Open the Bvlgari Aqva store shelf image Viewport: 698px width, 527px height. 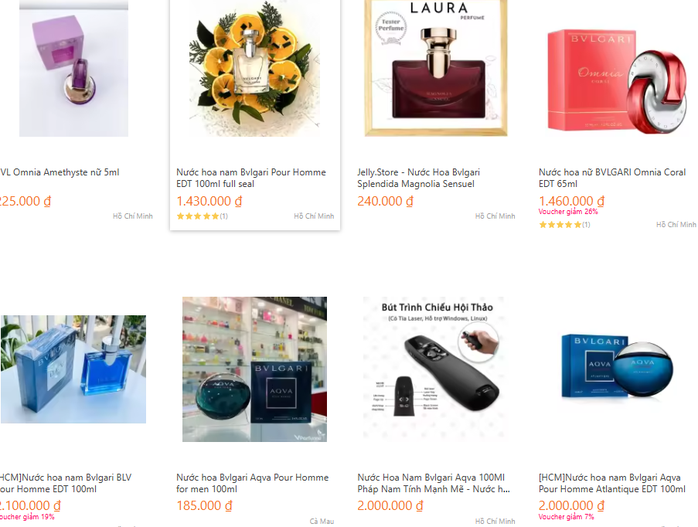tap(255, 369)
